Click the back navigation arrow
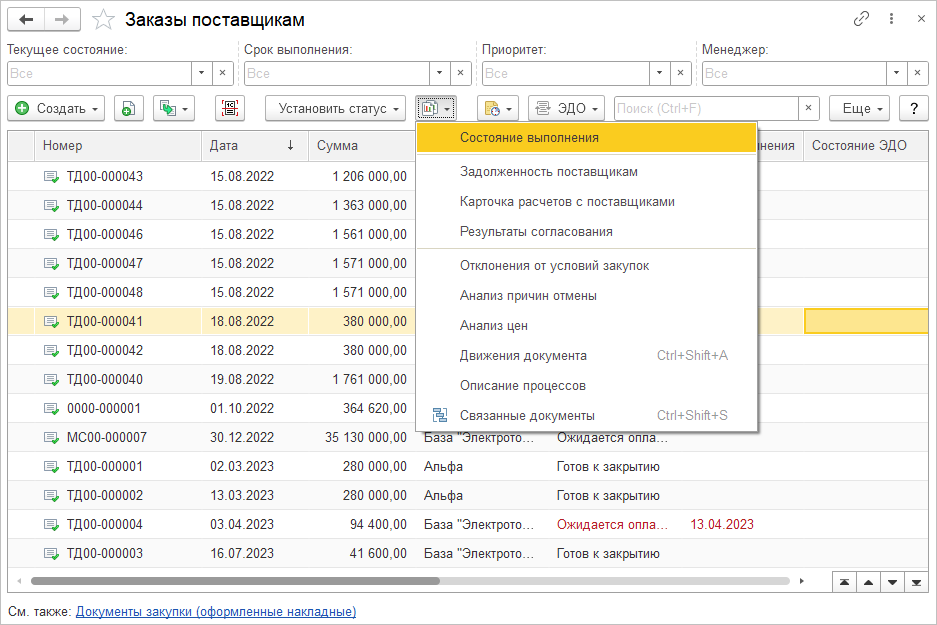937x625 pixels. [x=26, y=19]
